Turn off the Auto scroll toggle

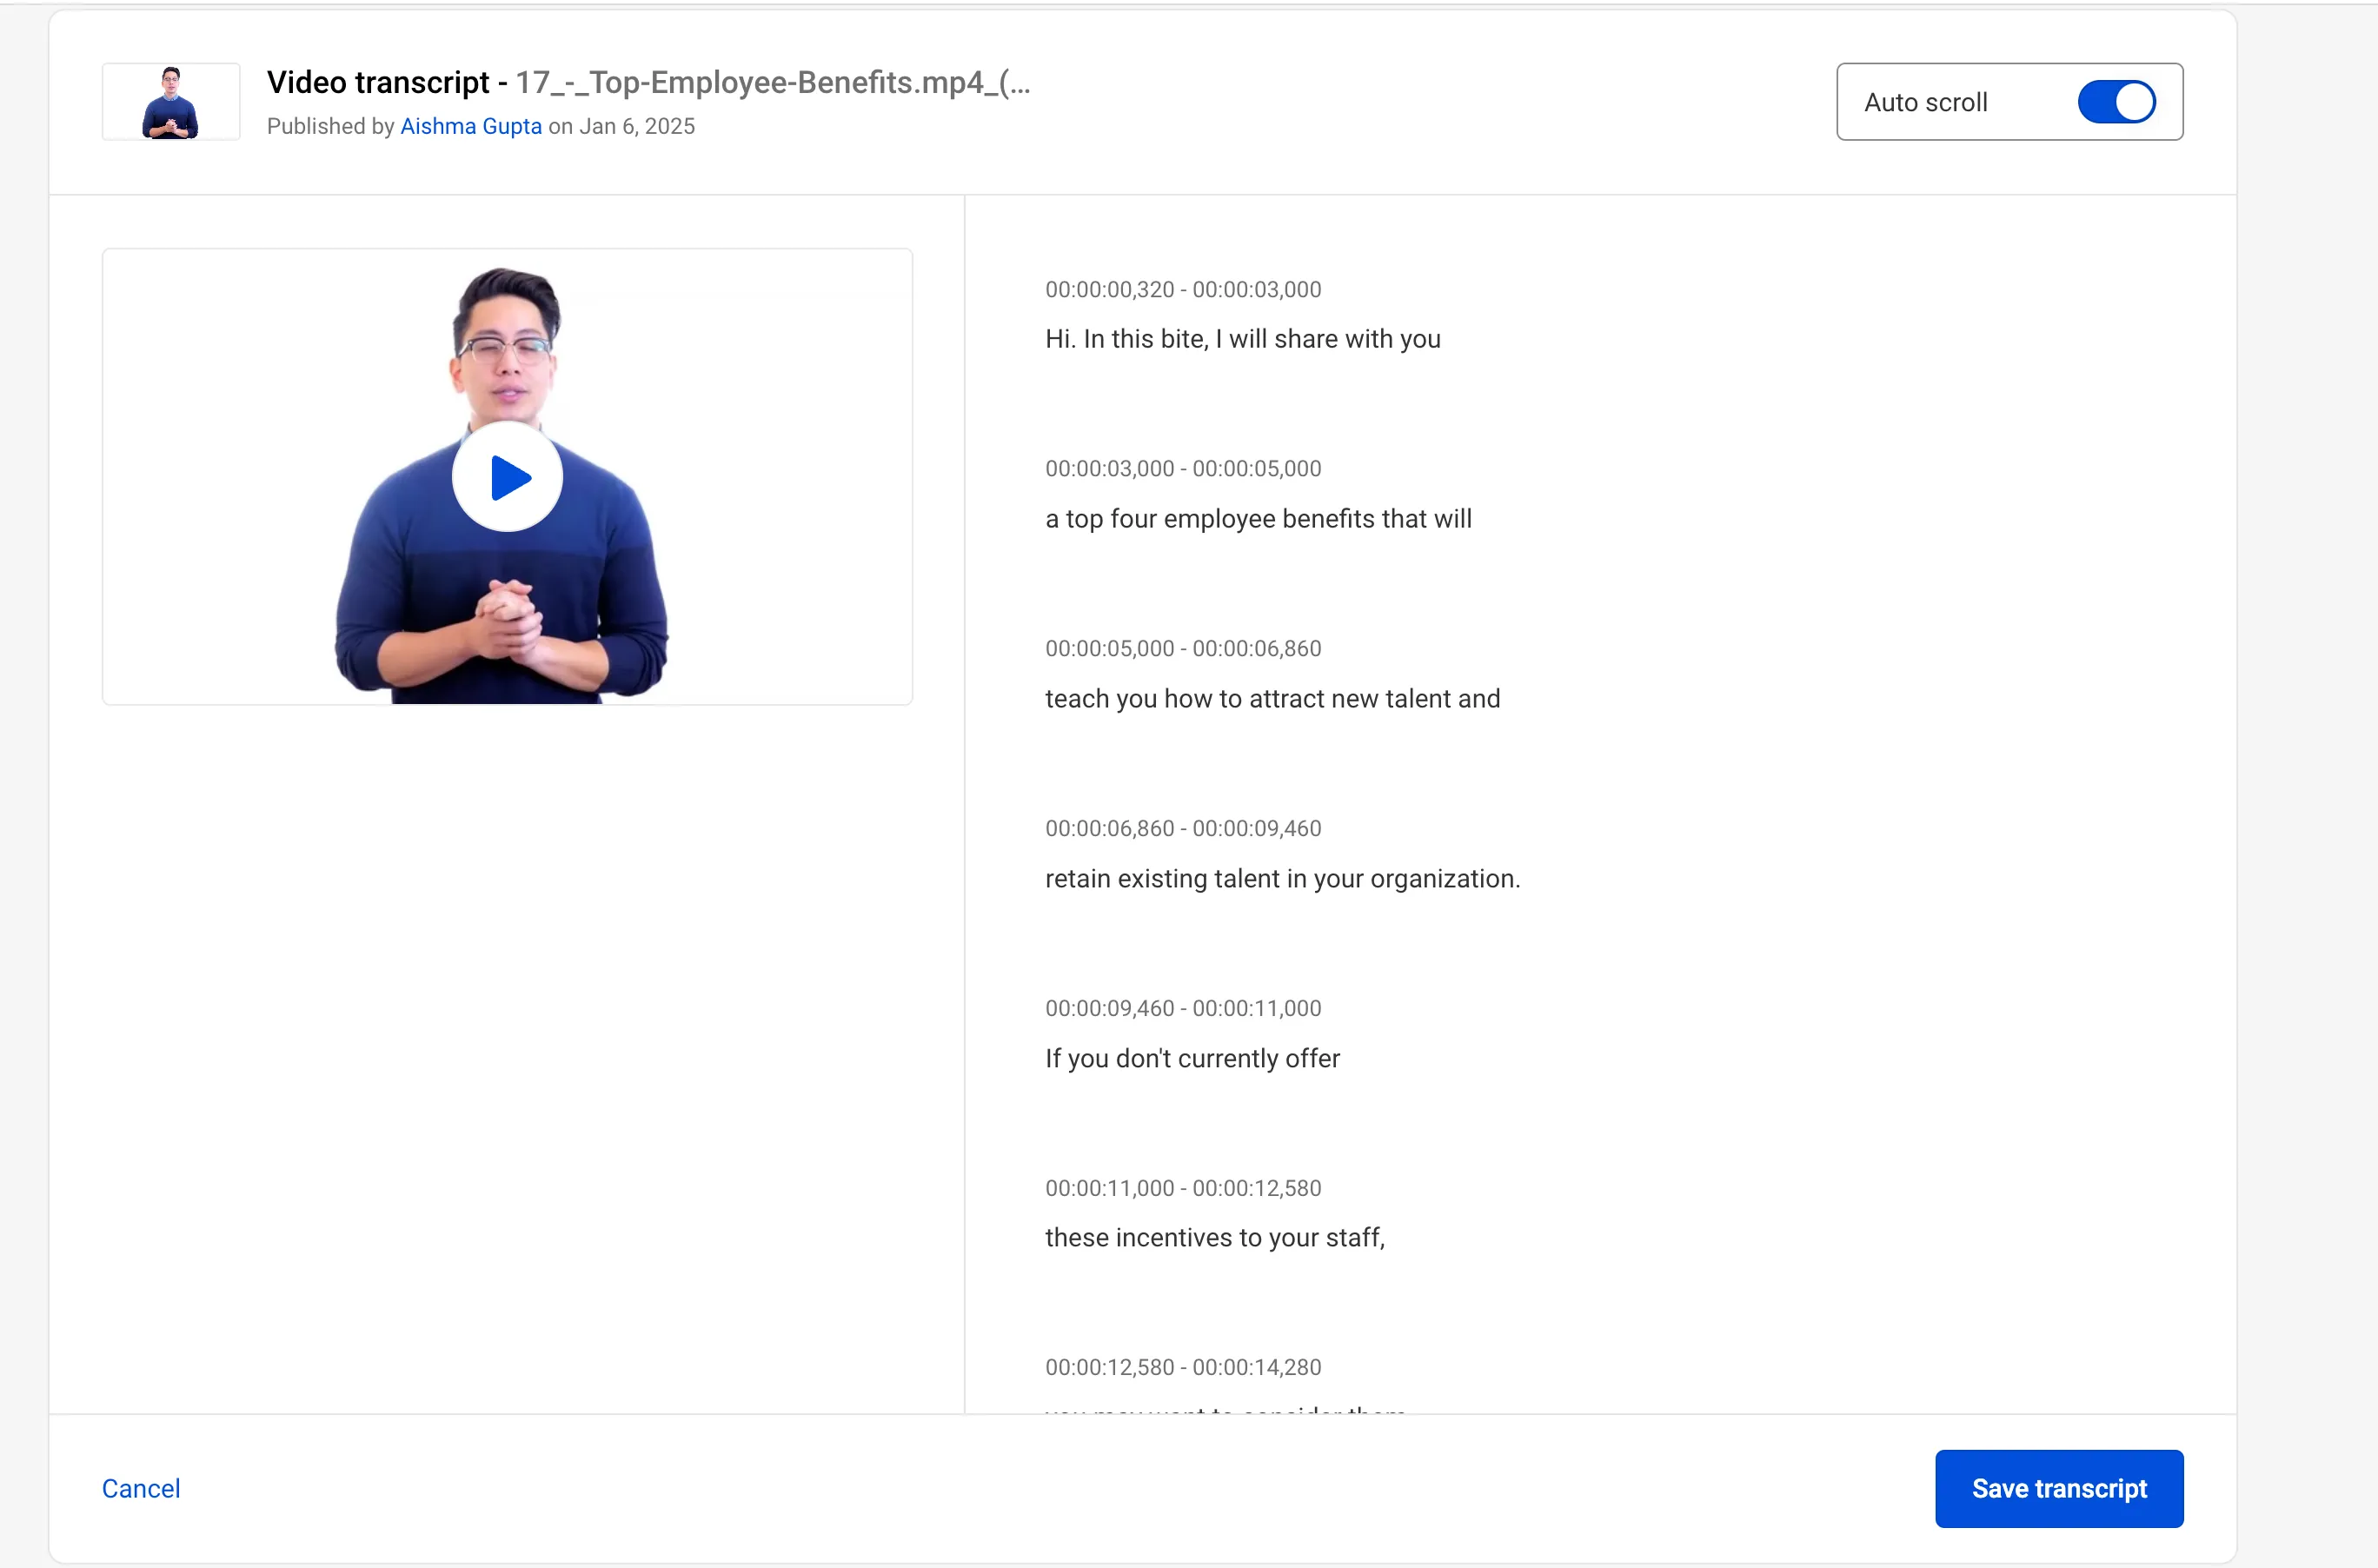click(x=2116, y=102)
